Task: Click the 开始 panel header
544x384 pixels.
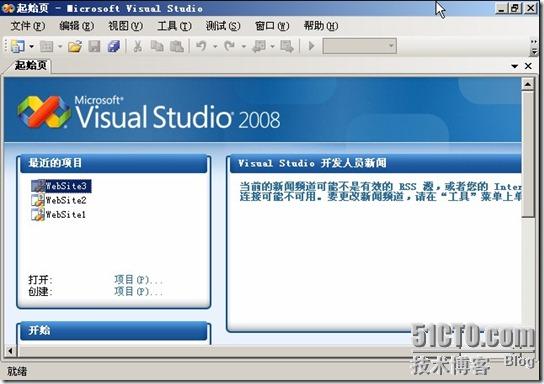Action: (113, 330)
